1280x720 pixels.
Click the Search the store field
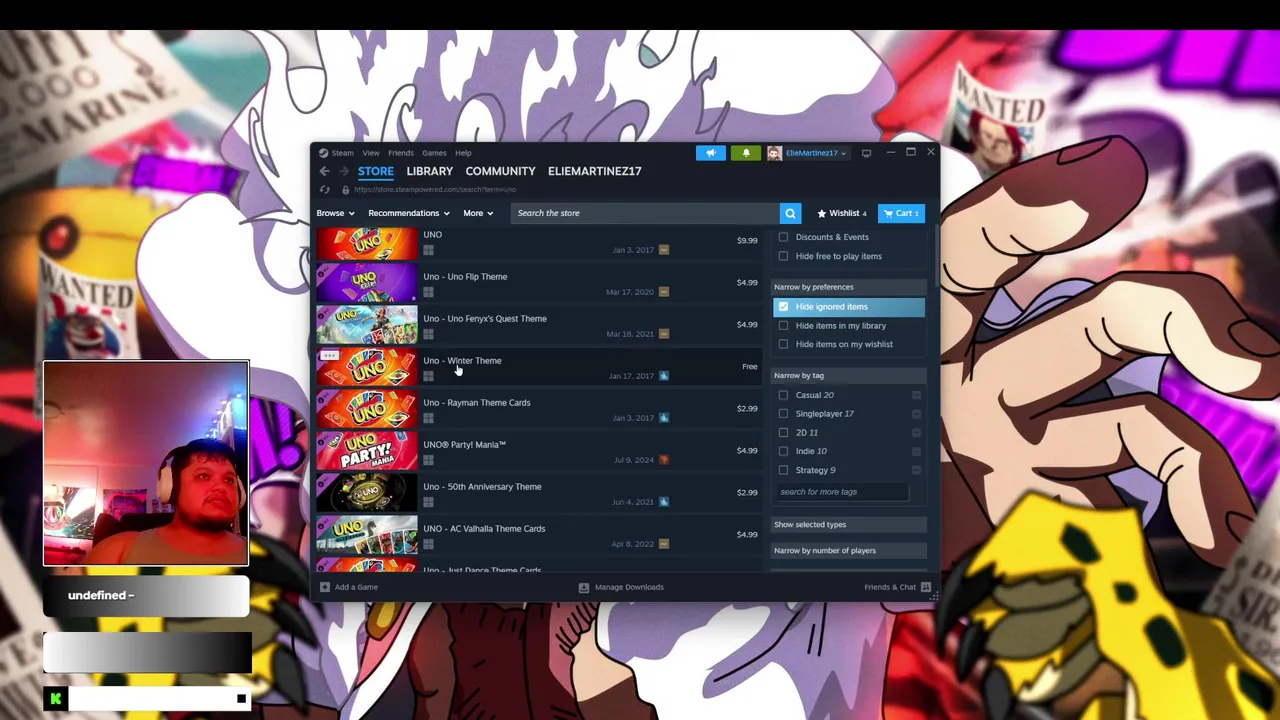coord(645,213)
